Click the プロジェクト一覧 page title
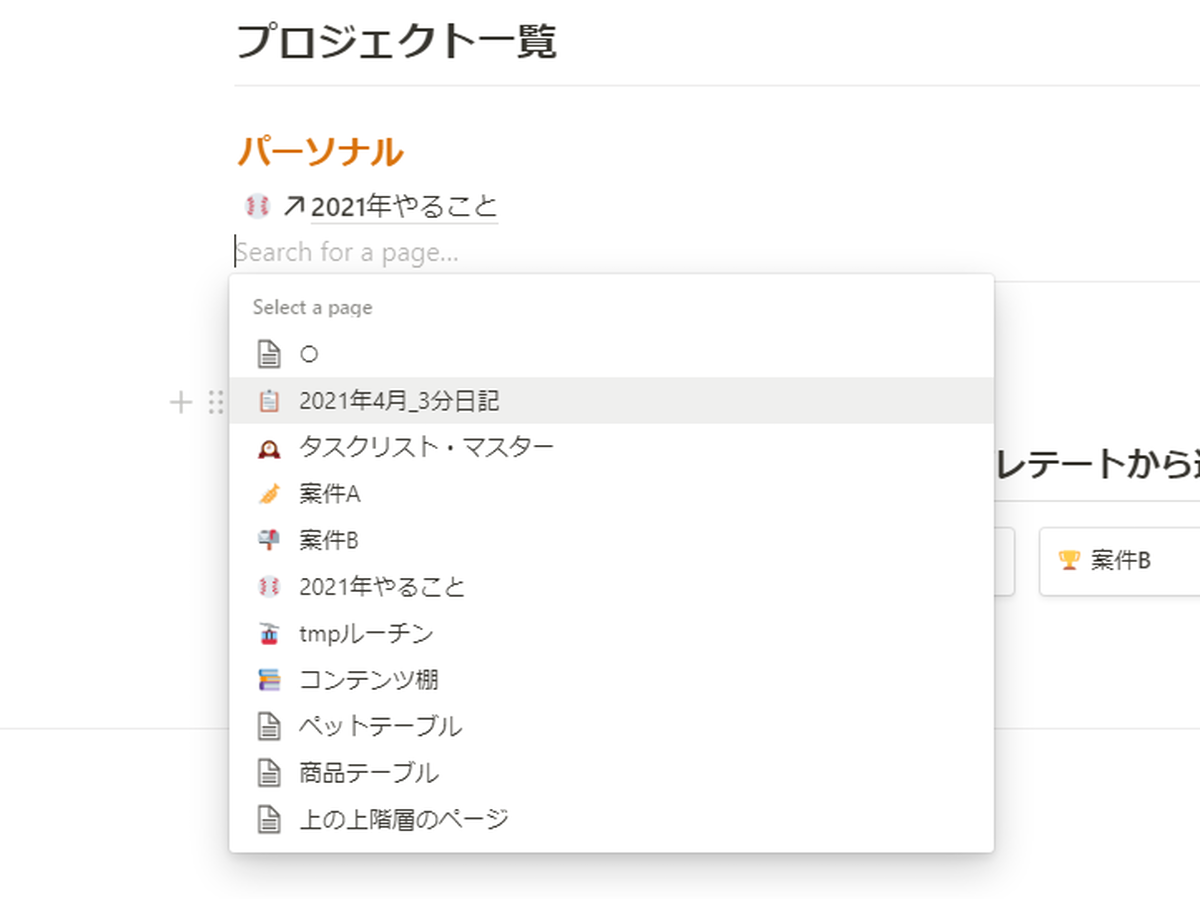 (x=396, y=42)
